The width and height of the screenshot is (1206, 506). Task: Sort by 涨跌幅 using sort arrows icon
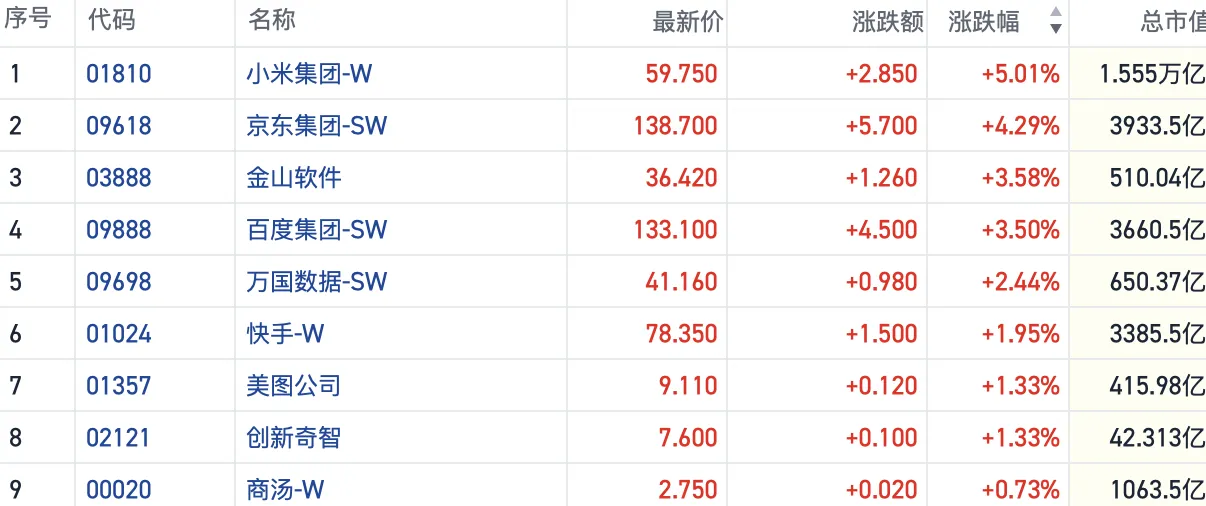click(x=1055, y=21)
